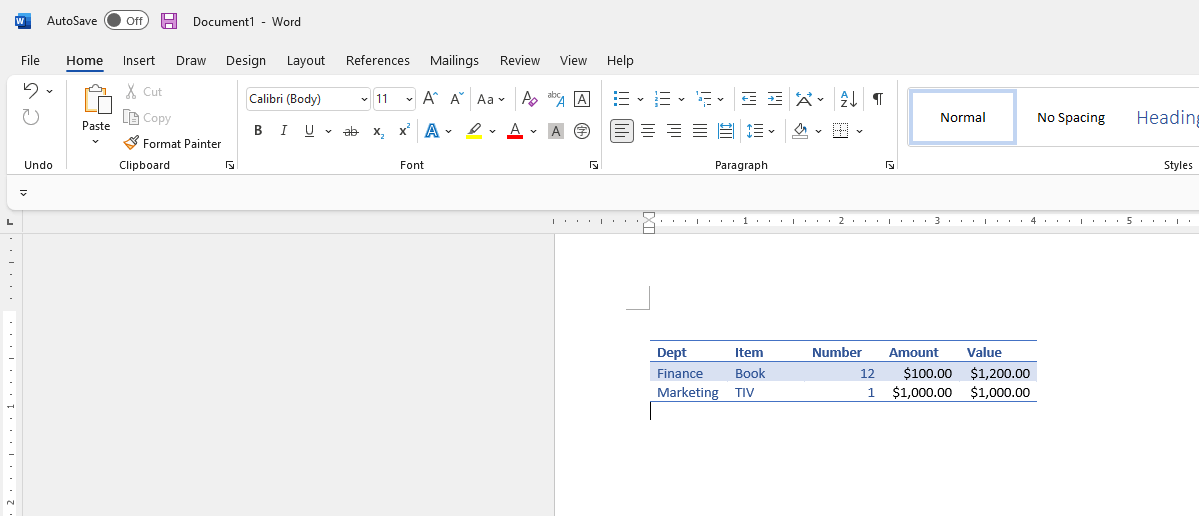Click the Finance cell in the table
1199x516 pixels.
tap(680, 373)
